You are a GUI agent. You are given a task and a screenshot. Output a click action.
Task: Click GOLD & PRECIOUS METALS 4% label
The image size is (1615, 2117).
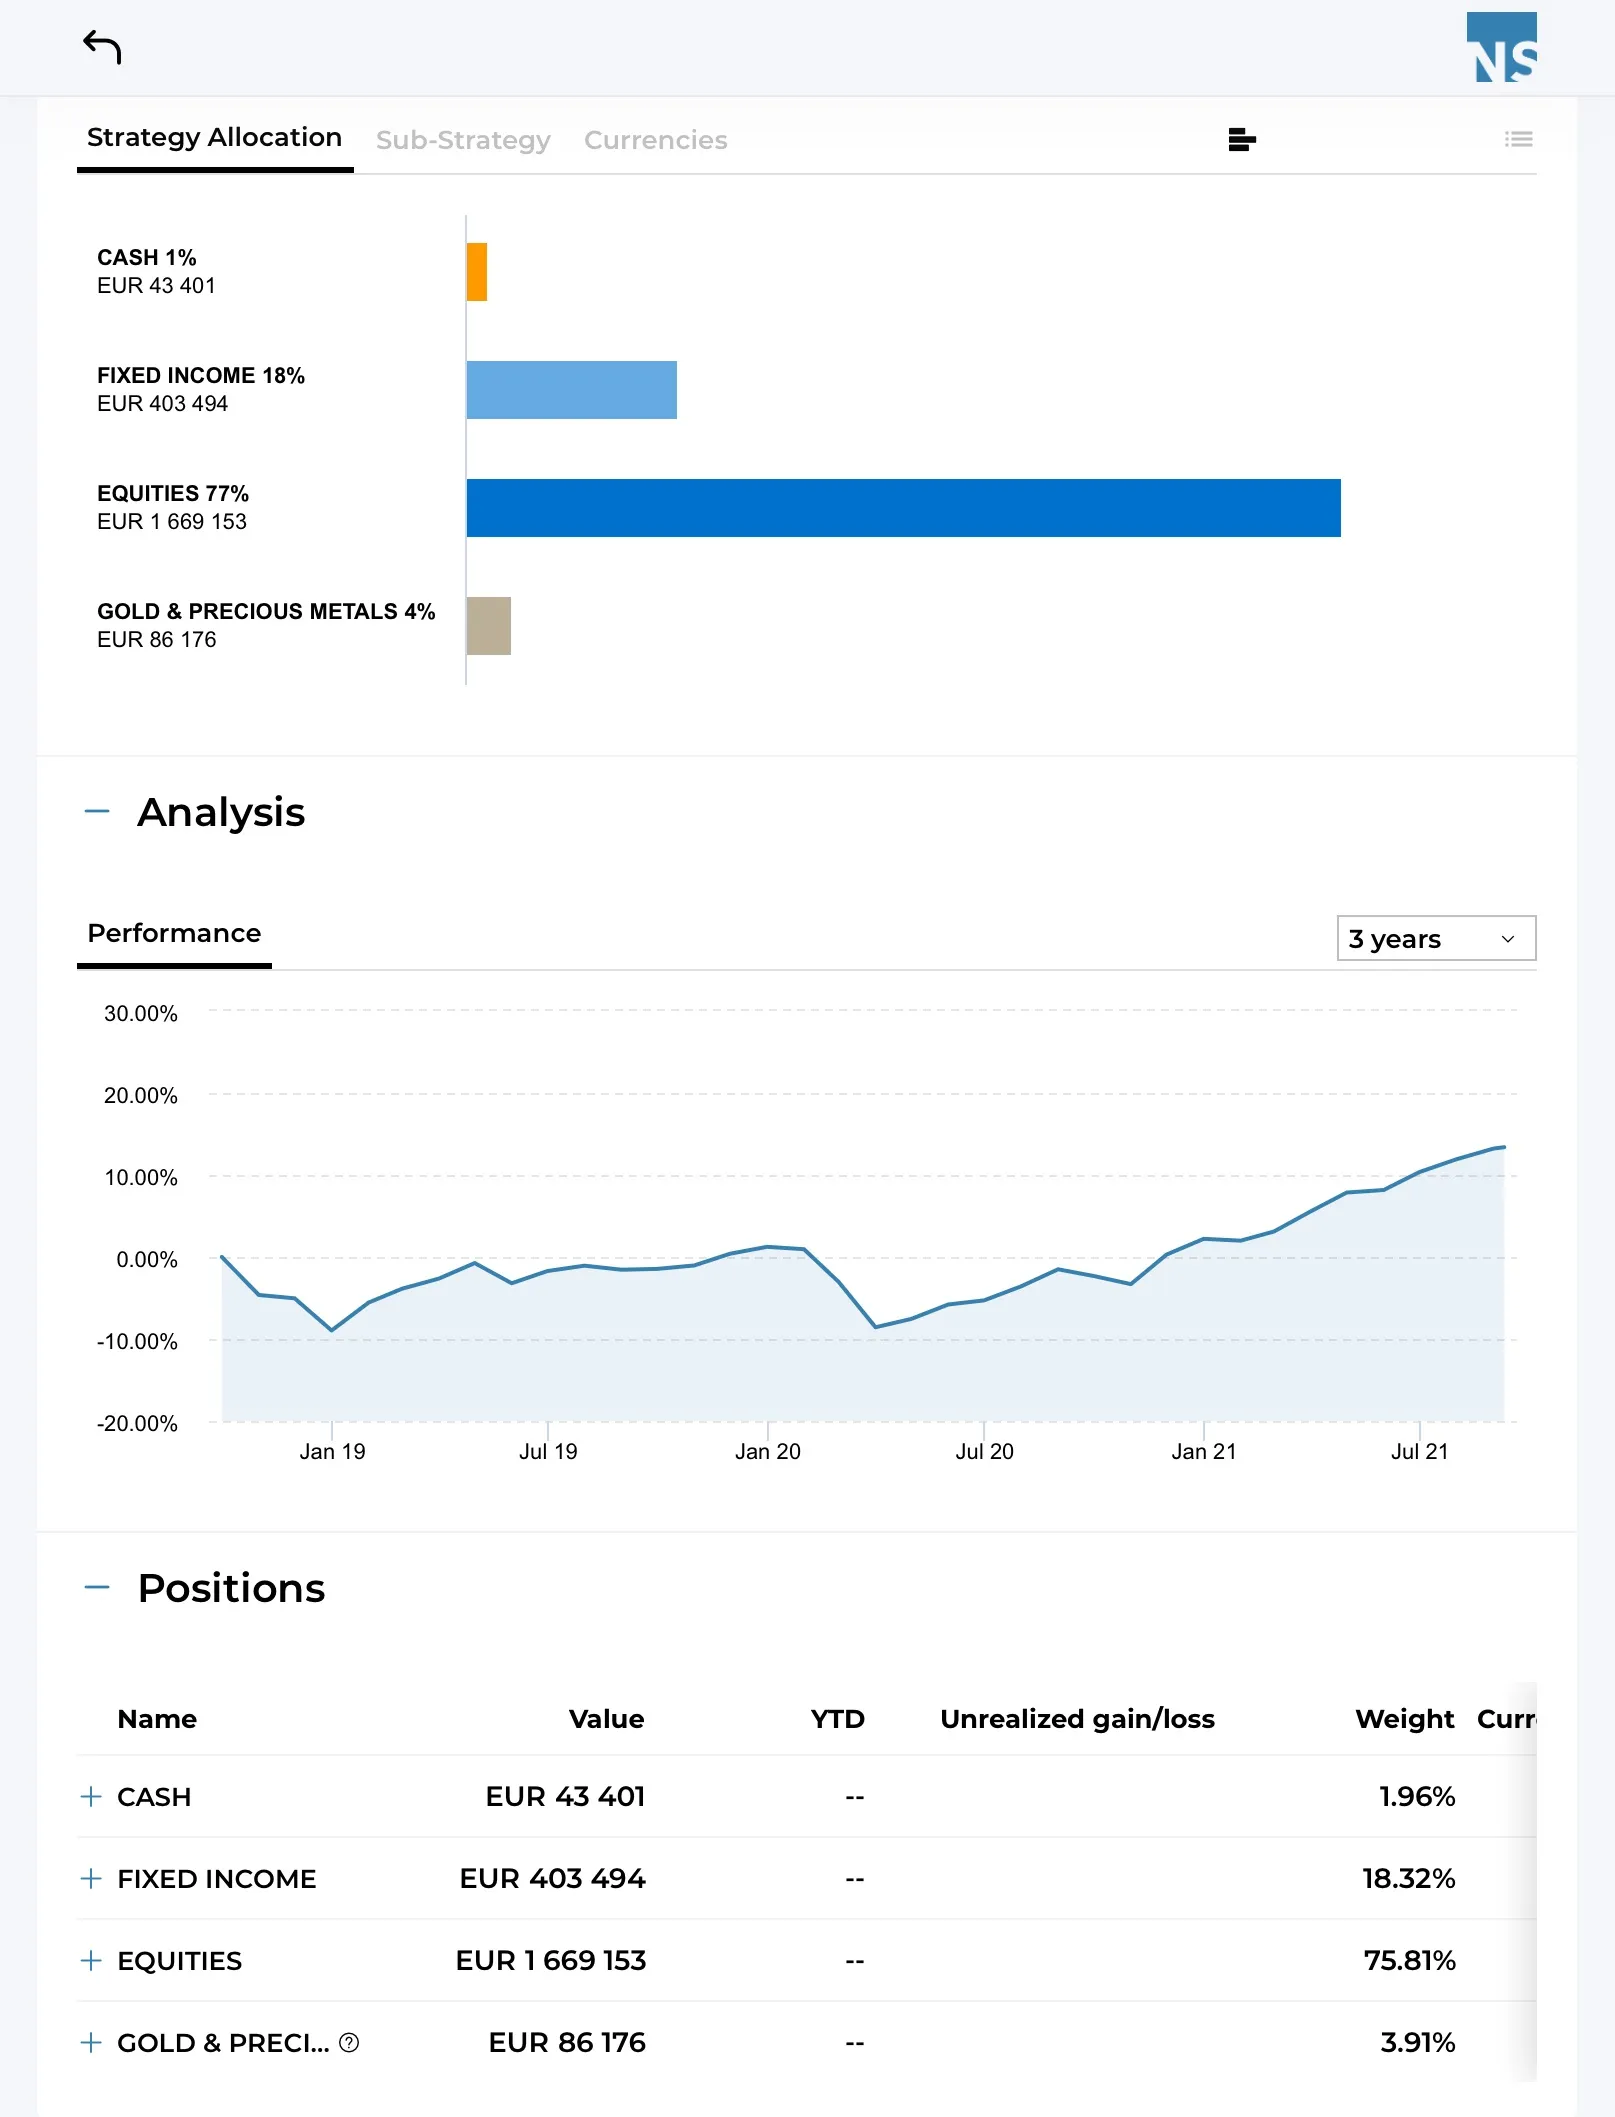pyautogui.click(x=266, y=612)
